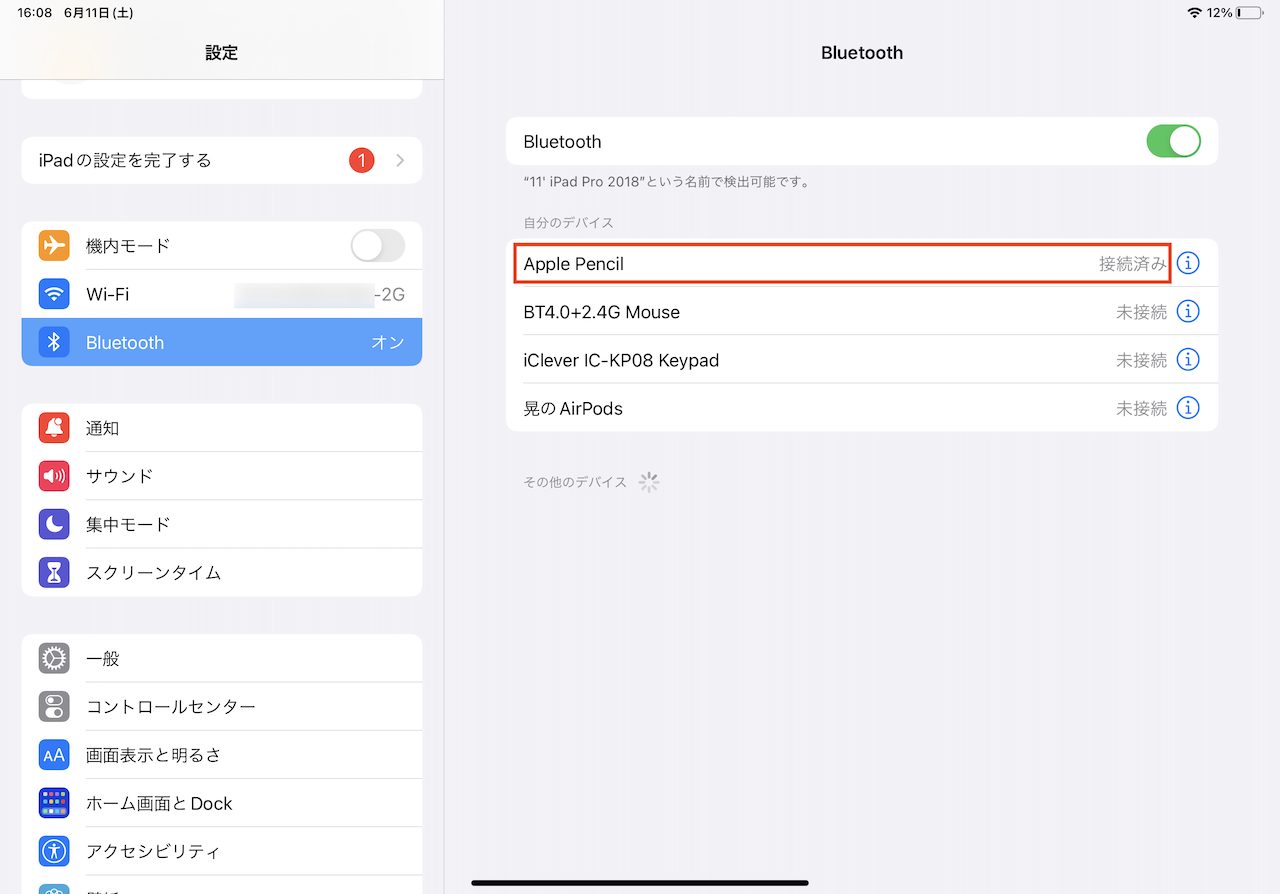Screen dimensions: 1280x894
Task: Tap the 6月11日(土) date in status bar
Action: (x=98, y=13)
